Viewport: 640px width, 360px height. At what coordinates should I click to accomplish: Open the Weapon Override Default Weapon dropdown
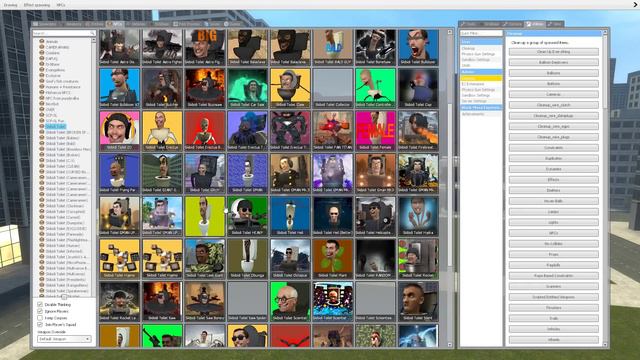[x=64, y=339]
